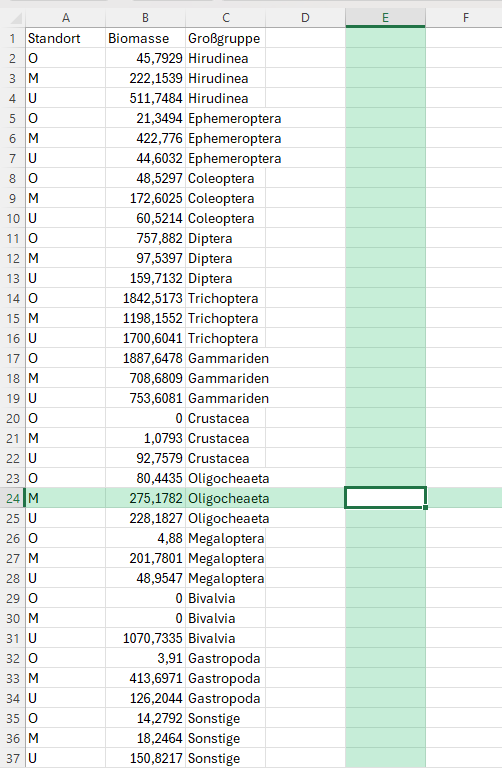502x768 pixels.
Task: Select row 24 header
Action: click(x=13, y=498)
